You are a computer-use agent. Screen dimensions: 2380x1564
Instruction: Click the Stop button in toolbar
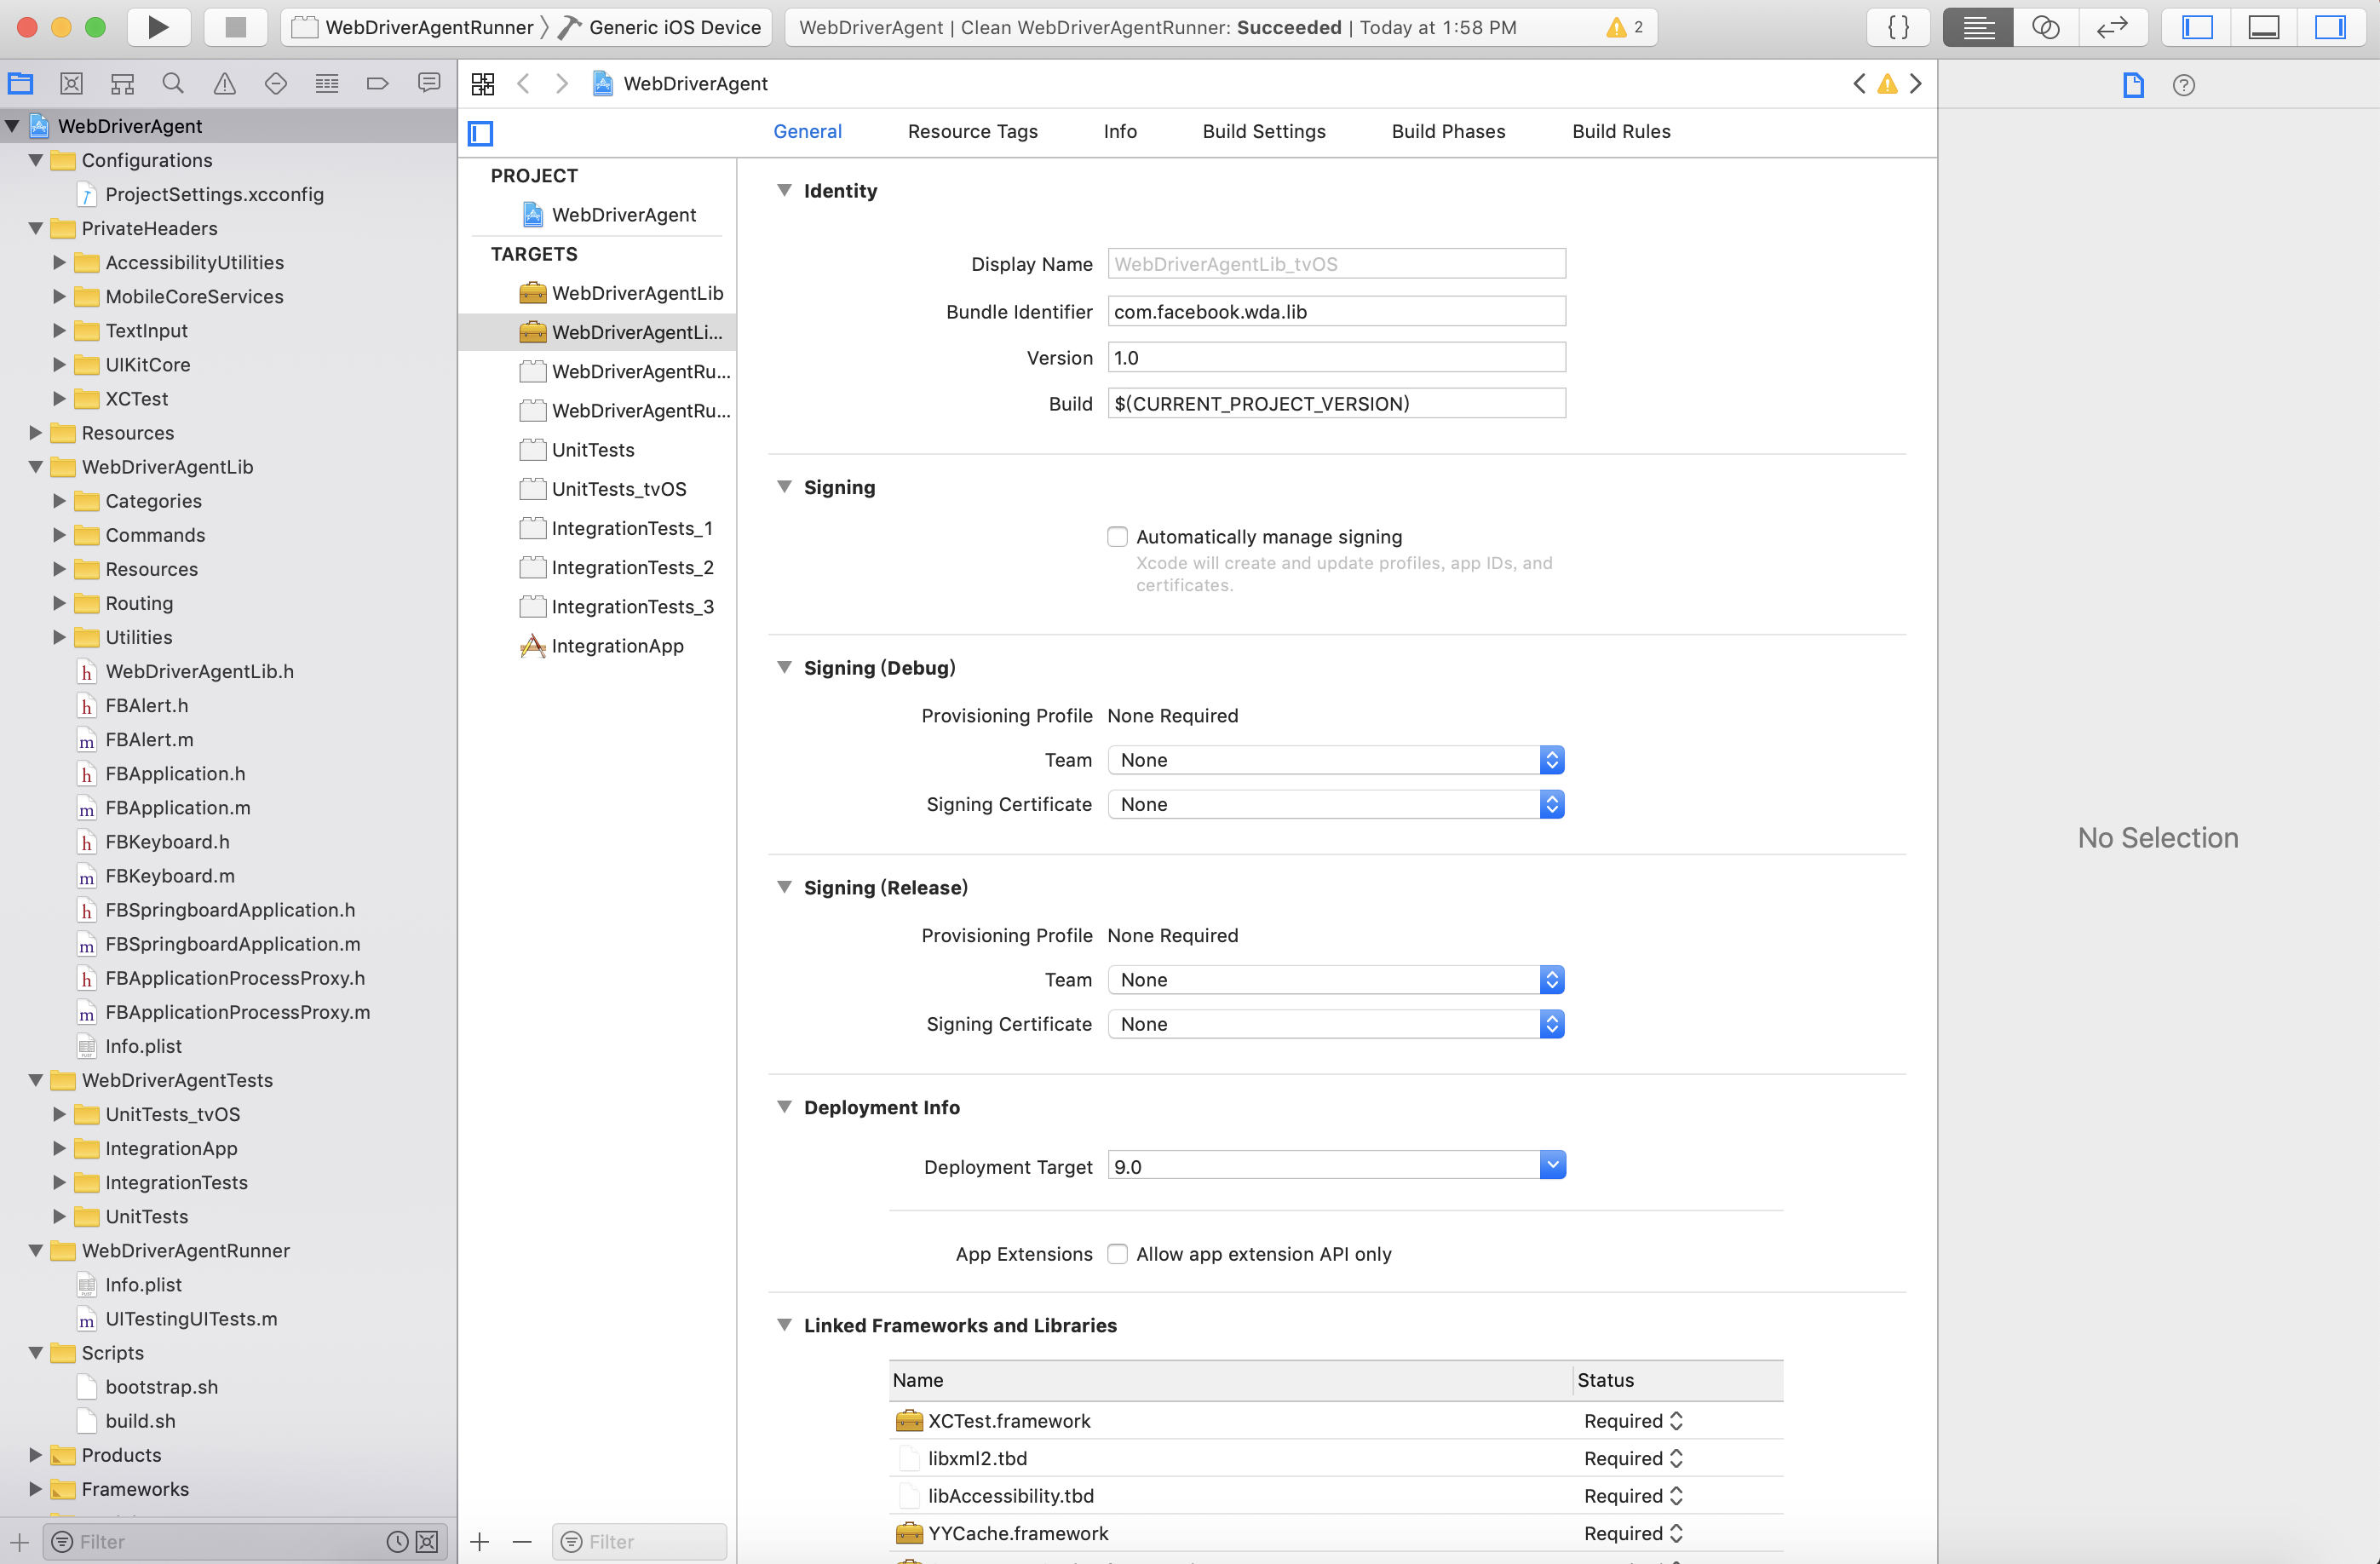[235, 27]
